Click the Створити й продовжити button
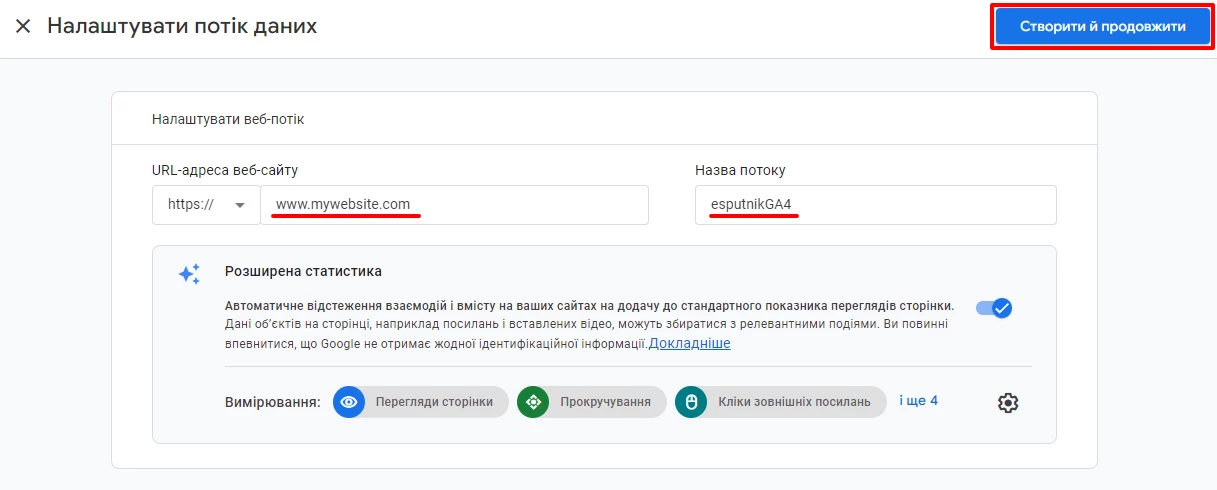The image size is (1217, 490). pos(1102,27)
